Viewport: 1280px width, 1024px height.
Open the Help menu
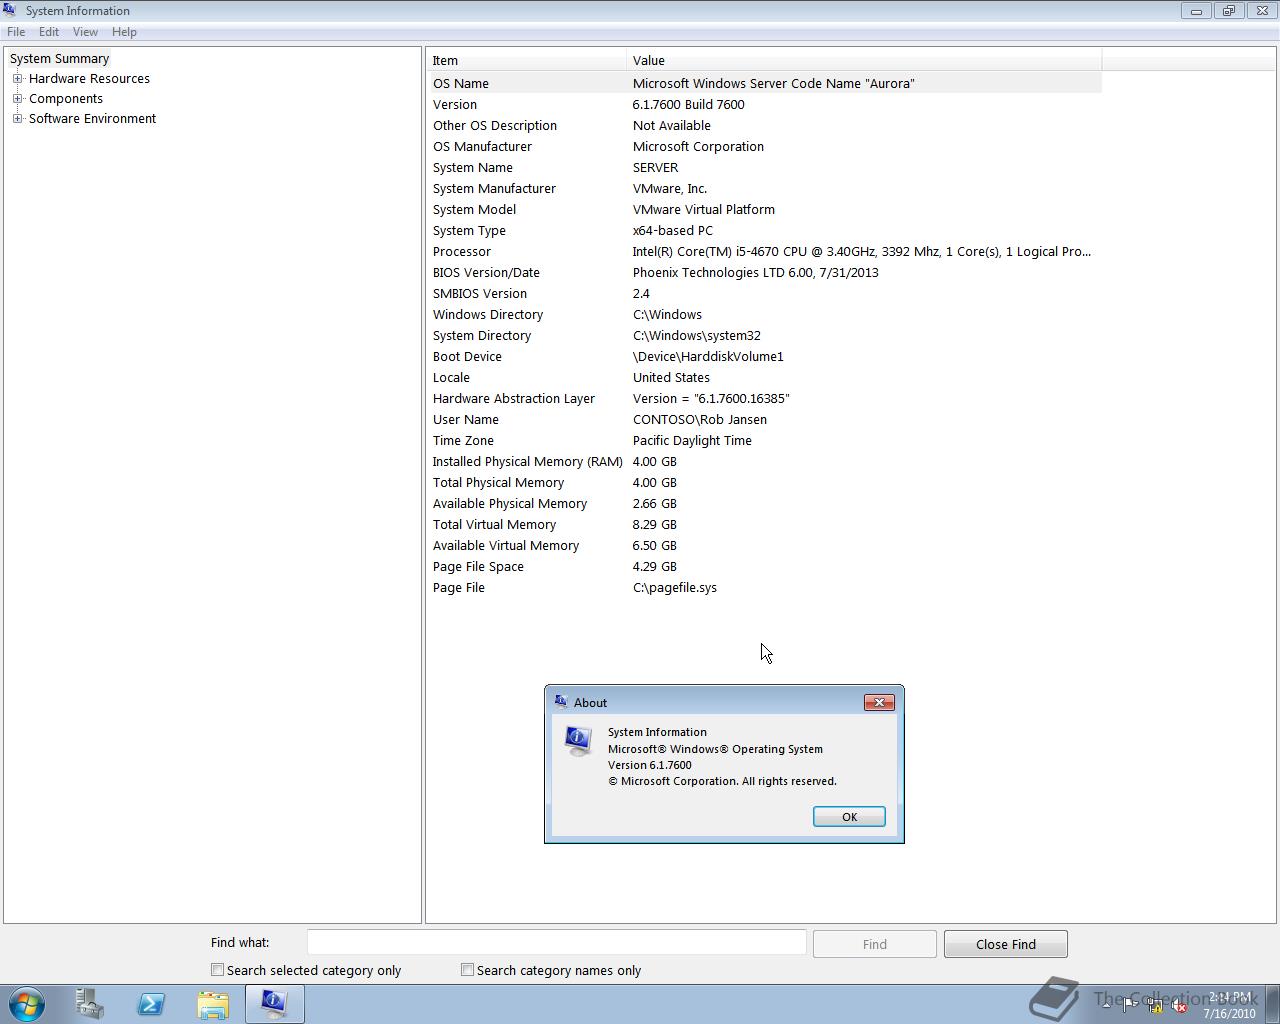[124, 32]
